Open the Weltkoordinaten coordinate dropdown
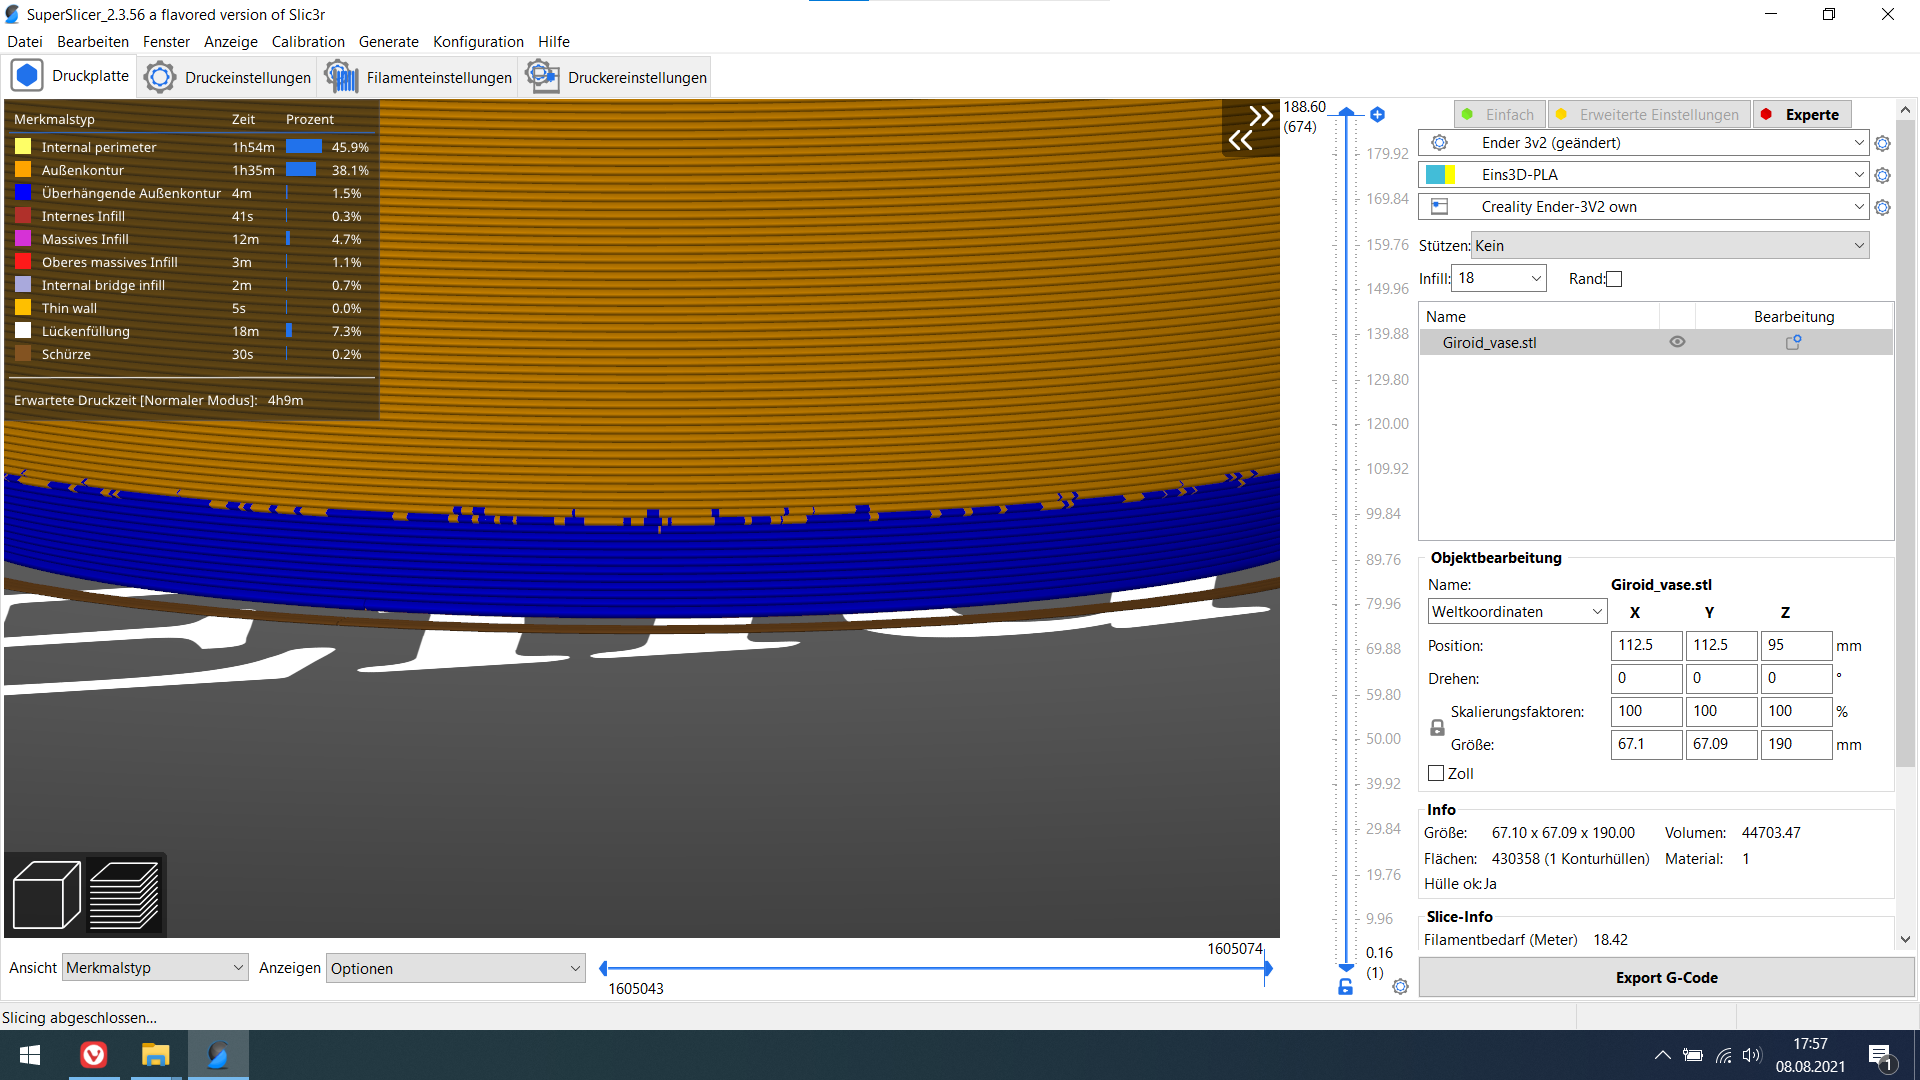The width and height of the screenshot is (1920, 1080). (1516, 611)
